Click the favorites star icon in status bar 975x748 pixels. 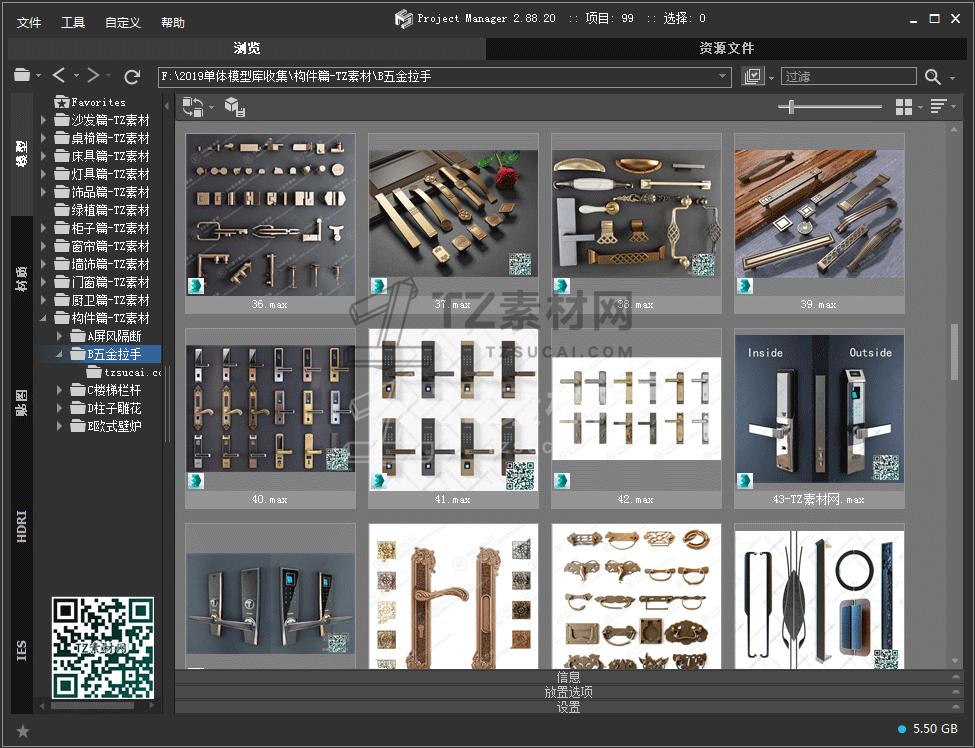tap(23, 731)
